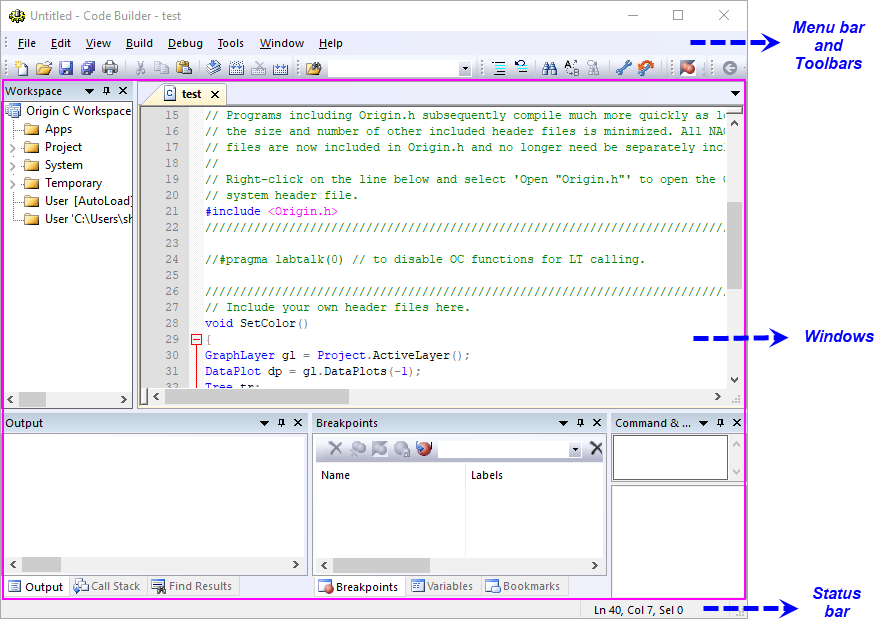Switch to the Variables tab
Image resolution: width=889 pixels, height=619 pixels.
[442, 586]
